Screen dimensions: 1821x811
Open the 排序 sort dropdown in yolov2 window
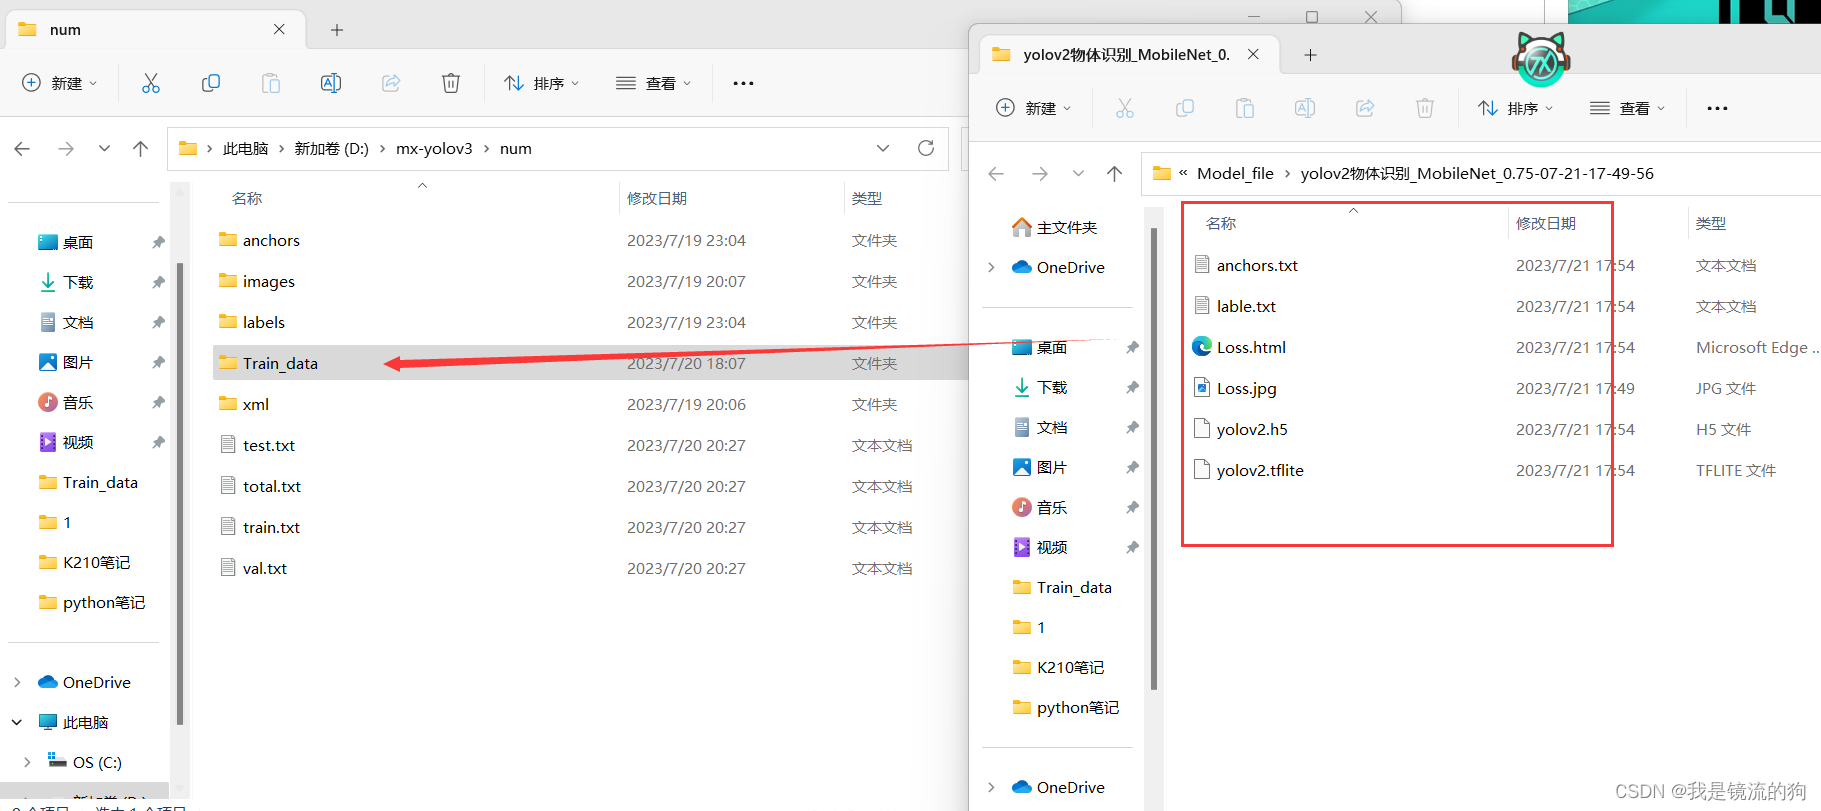(x=1516, y=108)
